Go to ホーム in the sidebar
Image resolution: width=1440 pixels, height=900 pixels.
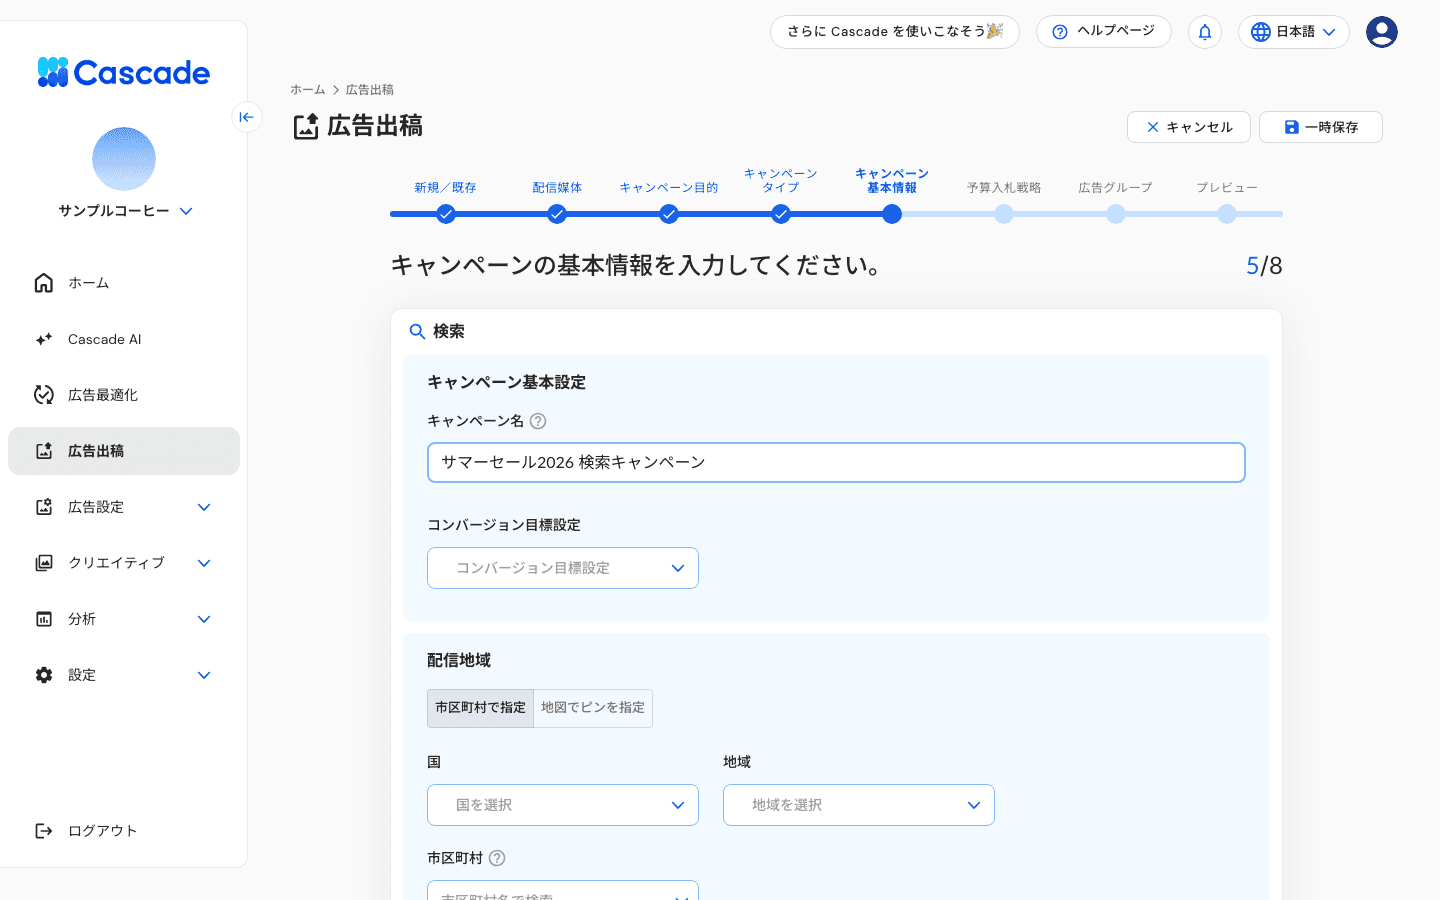[x=124, y=283]
